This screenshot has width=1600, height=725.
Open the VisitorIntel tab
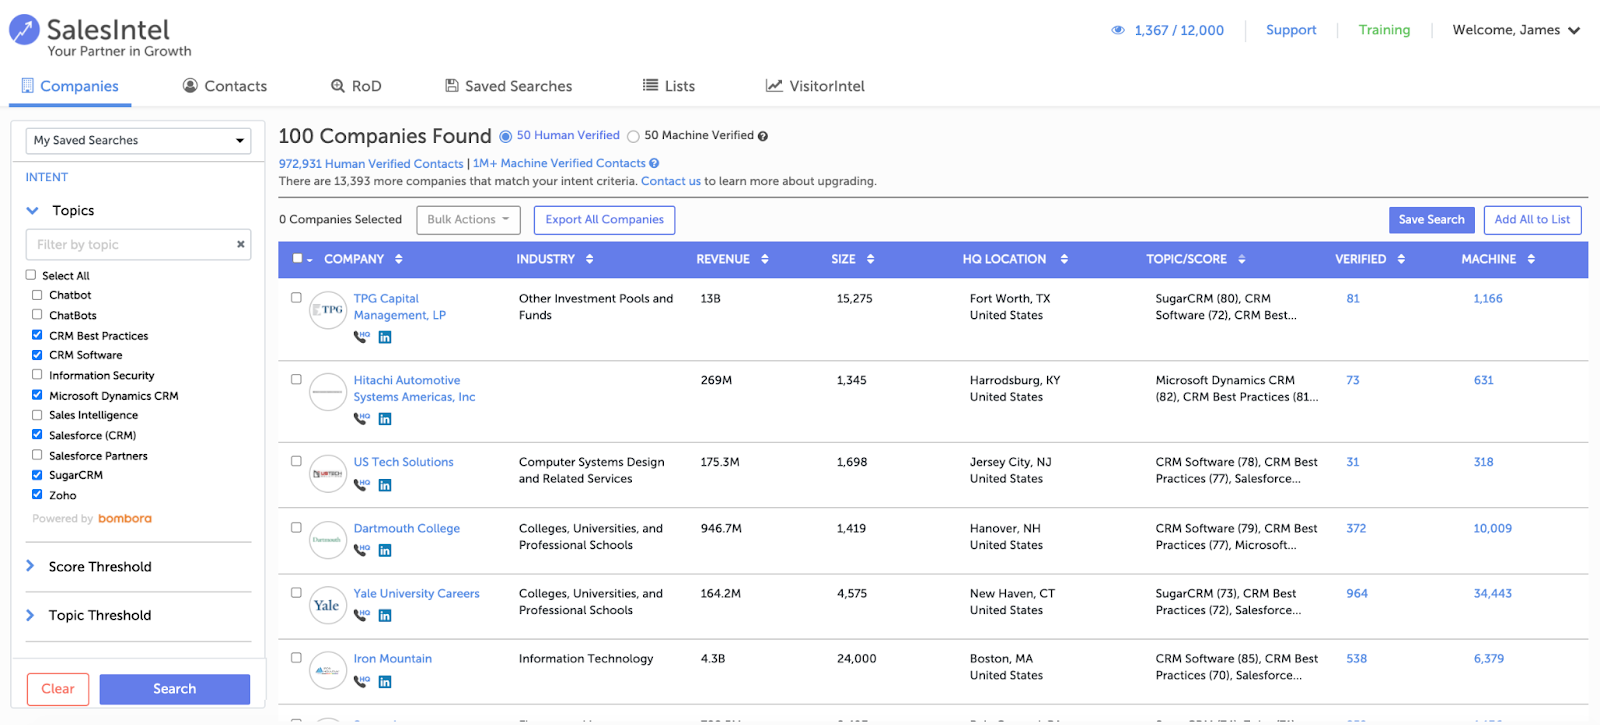(815, 86)
